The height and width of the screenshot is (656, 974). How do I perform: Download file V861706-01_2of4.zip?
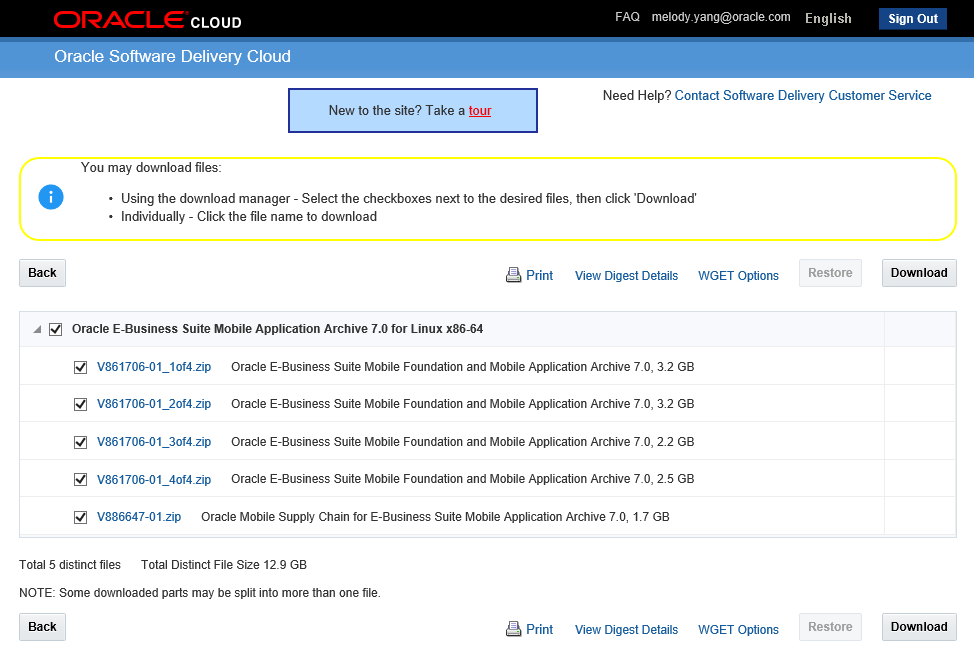click(154, 404)
